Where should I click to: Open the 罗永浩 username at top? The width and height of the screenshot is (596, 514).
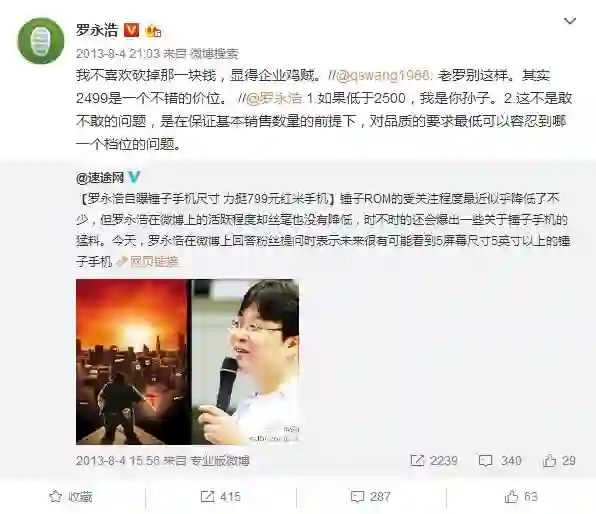(x=97, y=30)
